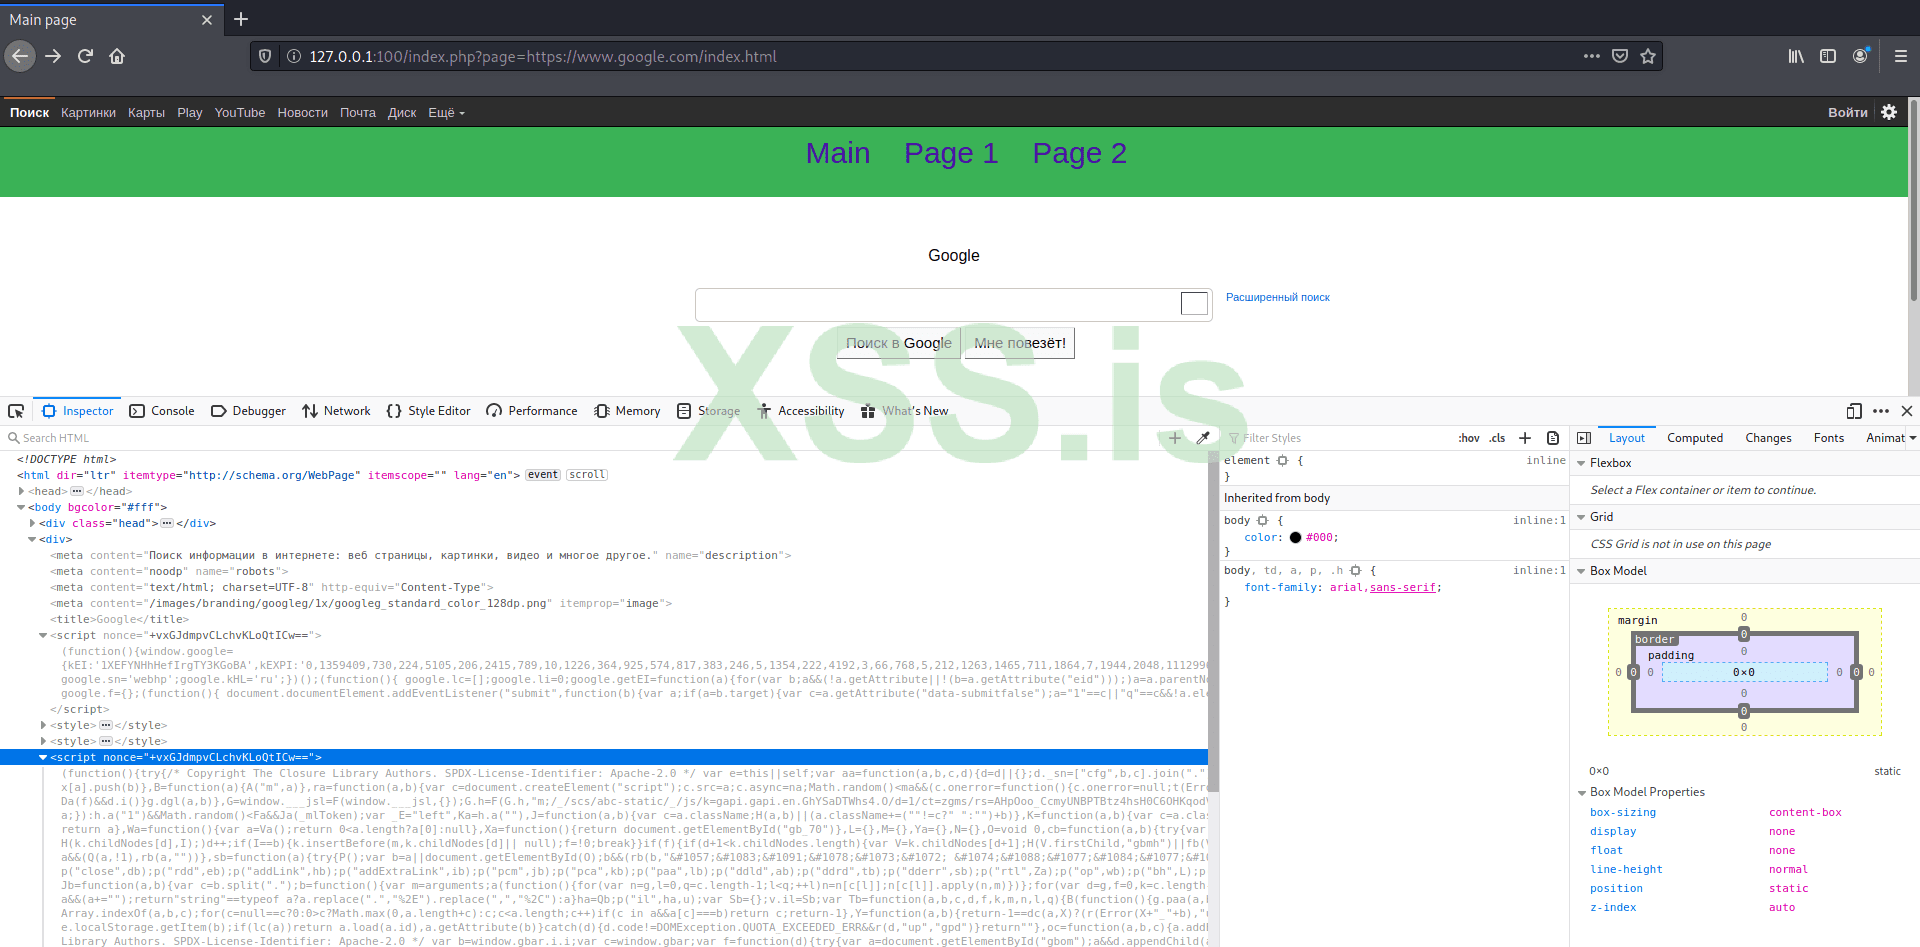Click the Поиск в Google button
The image size is (1920, 947).
899,343
